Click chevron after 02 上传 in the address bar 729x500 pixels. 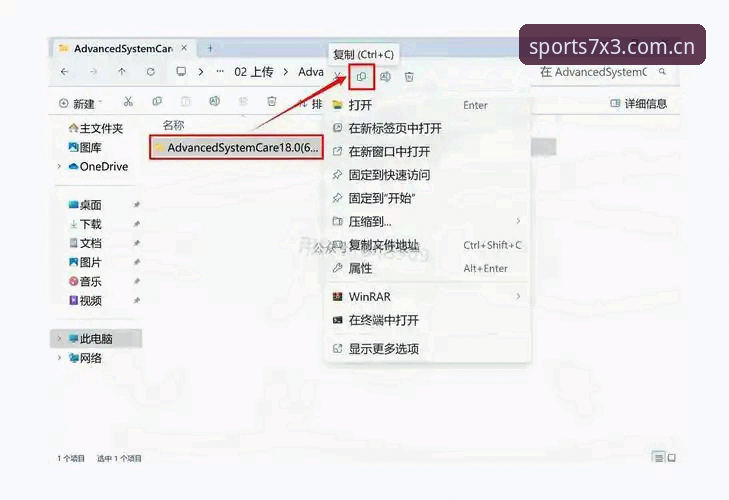pyautogui.click(x=286, y=72)
